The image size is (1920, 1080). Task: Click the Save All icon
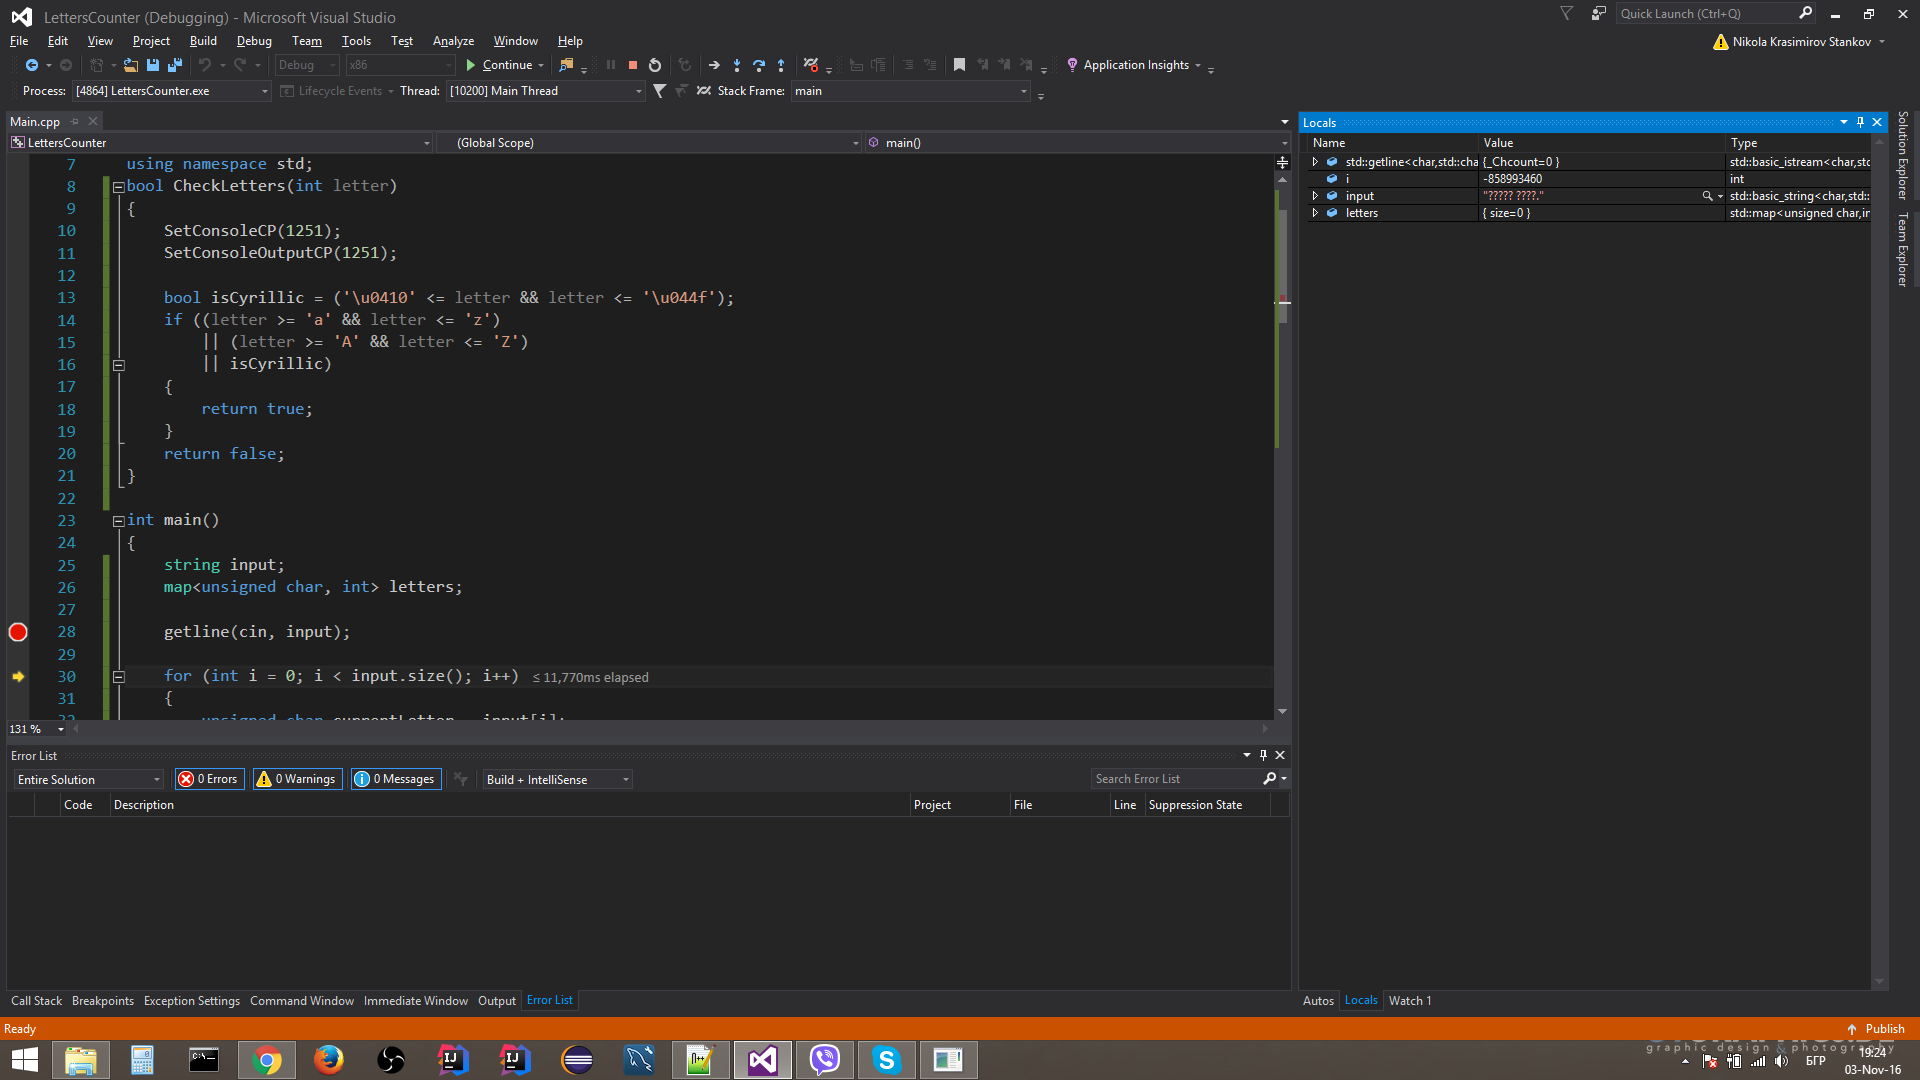(x=175, y=65)
